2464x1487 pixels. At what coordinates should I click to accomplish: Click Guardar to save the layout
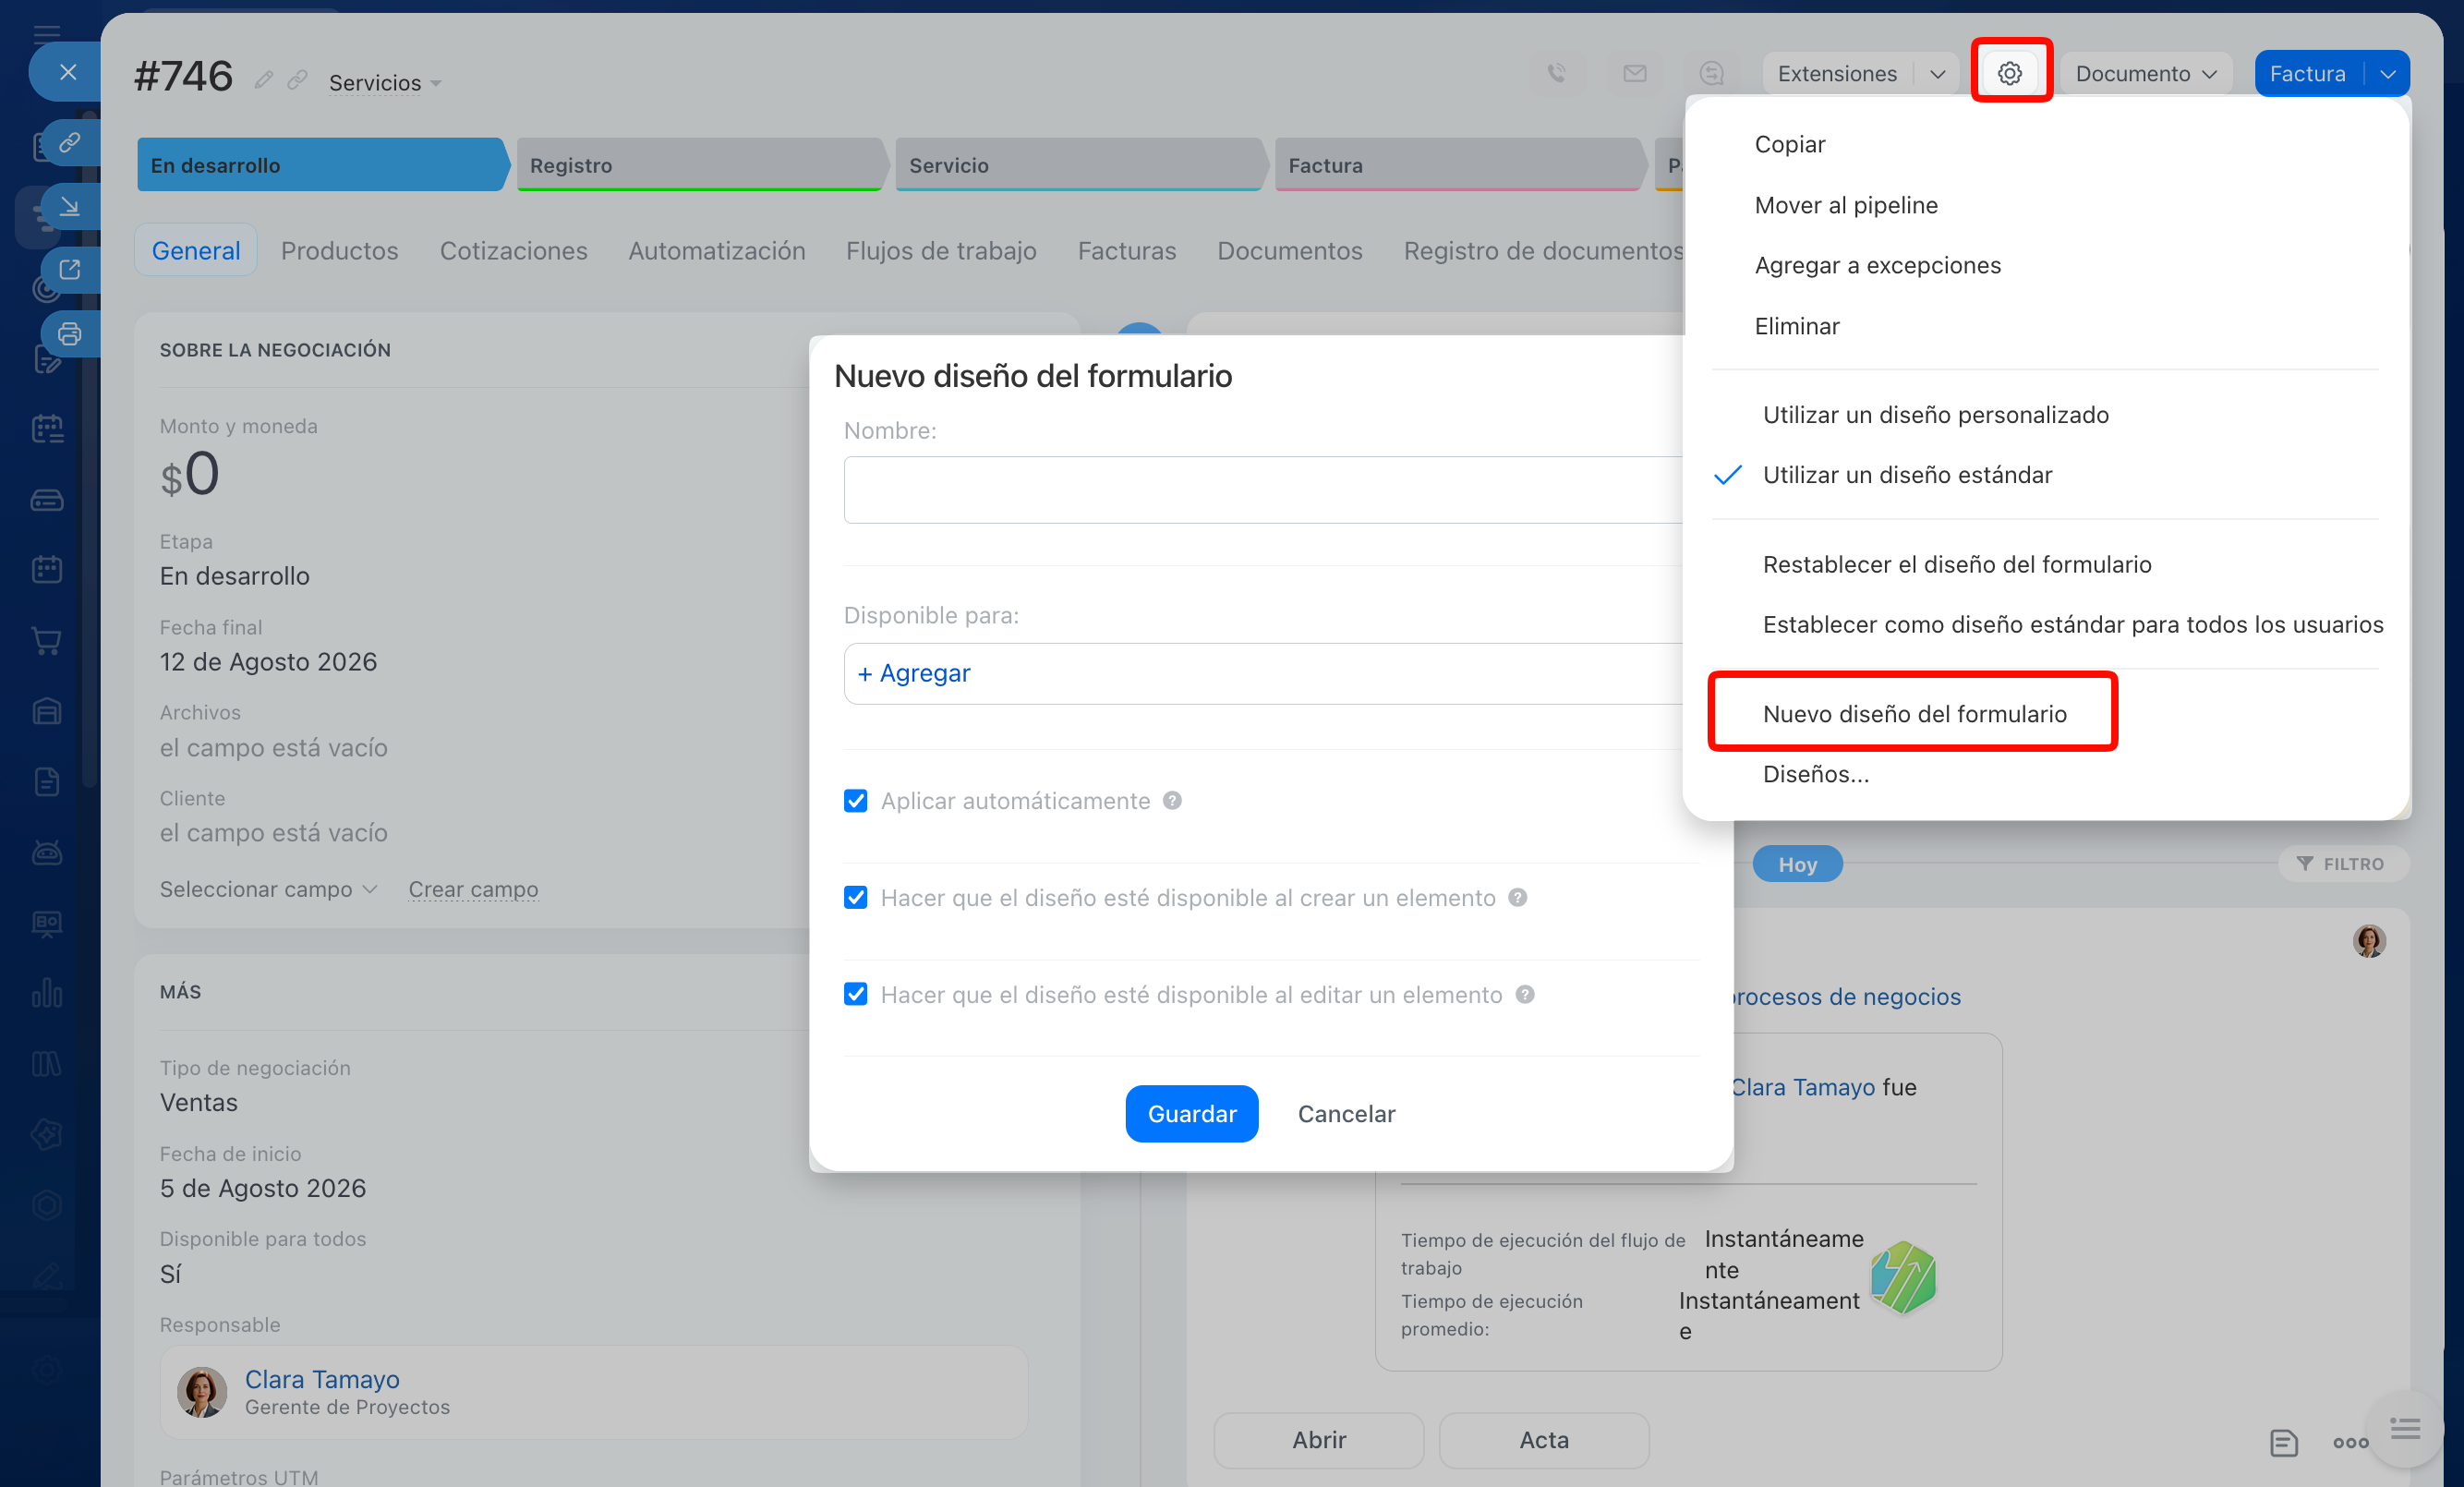(1192, 1113)
